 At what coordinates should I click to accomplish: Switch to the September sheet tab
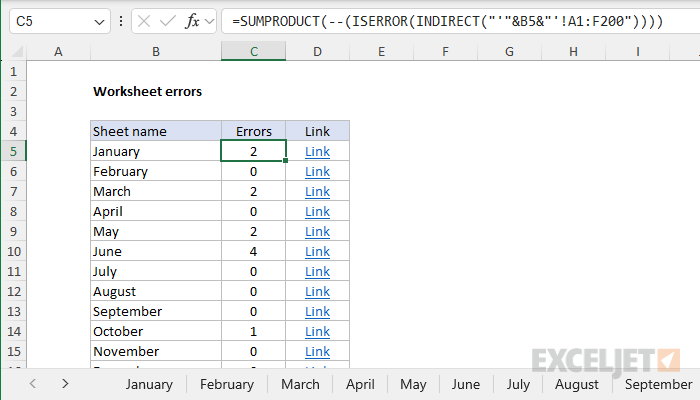click(x=658, y=384)
